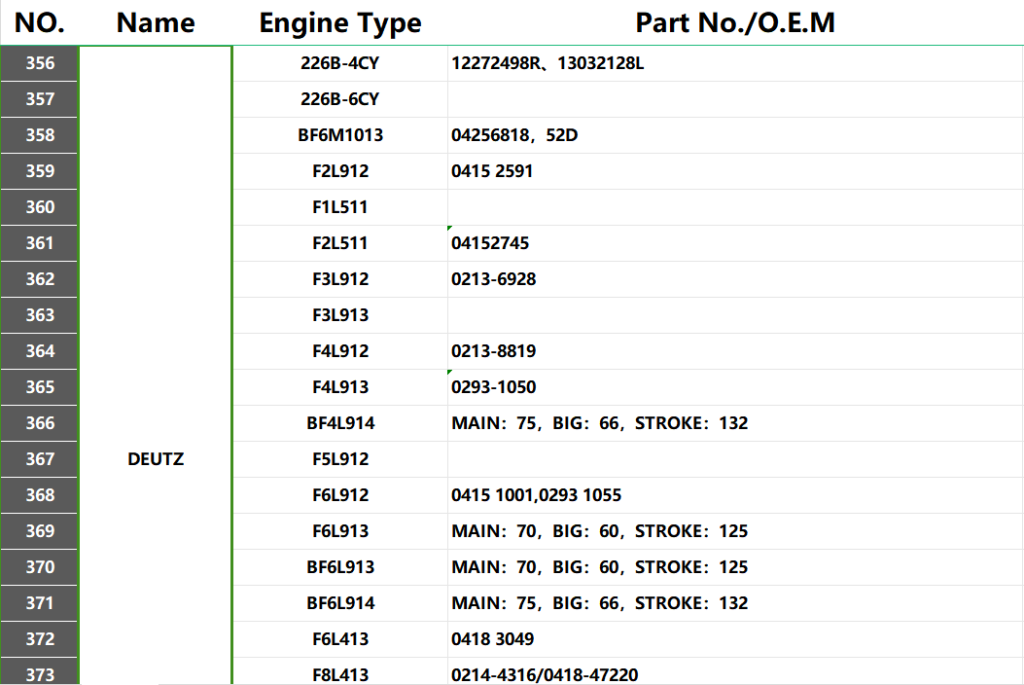Select engine type cell F6L912
The width and height of the screenshot is (1024, 685).
[340, 495]
